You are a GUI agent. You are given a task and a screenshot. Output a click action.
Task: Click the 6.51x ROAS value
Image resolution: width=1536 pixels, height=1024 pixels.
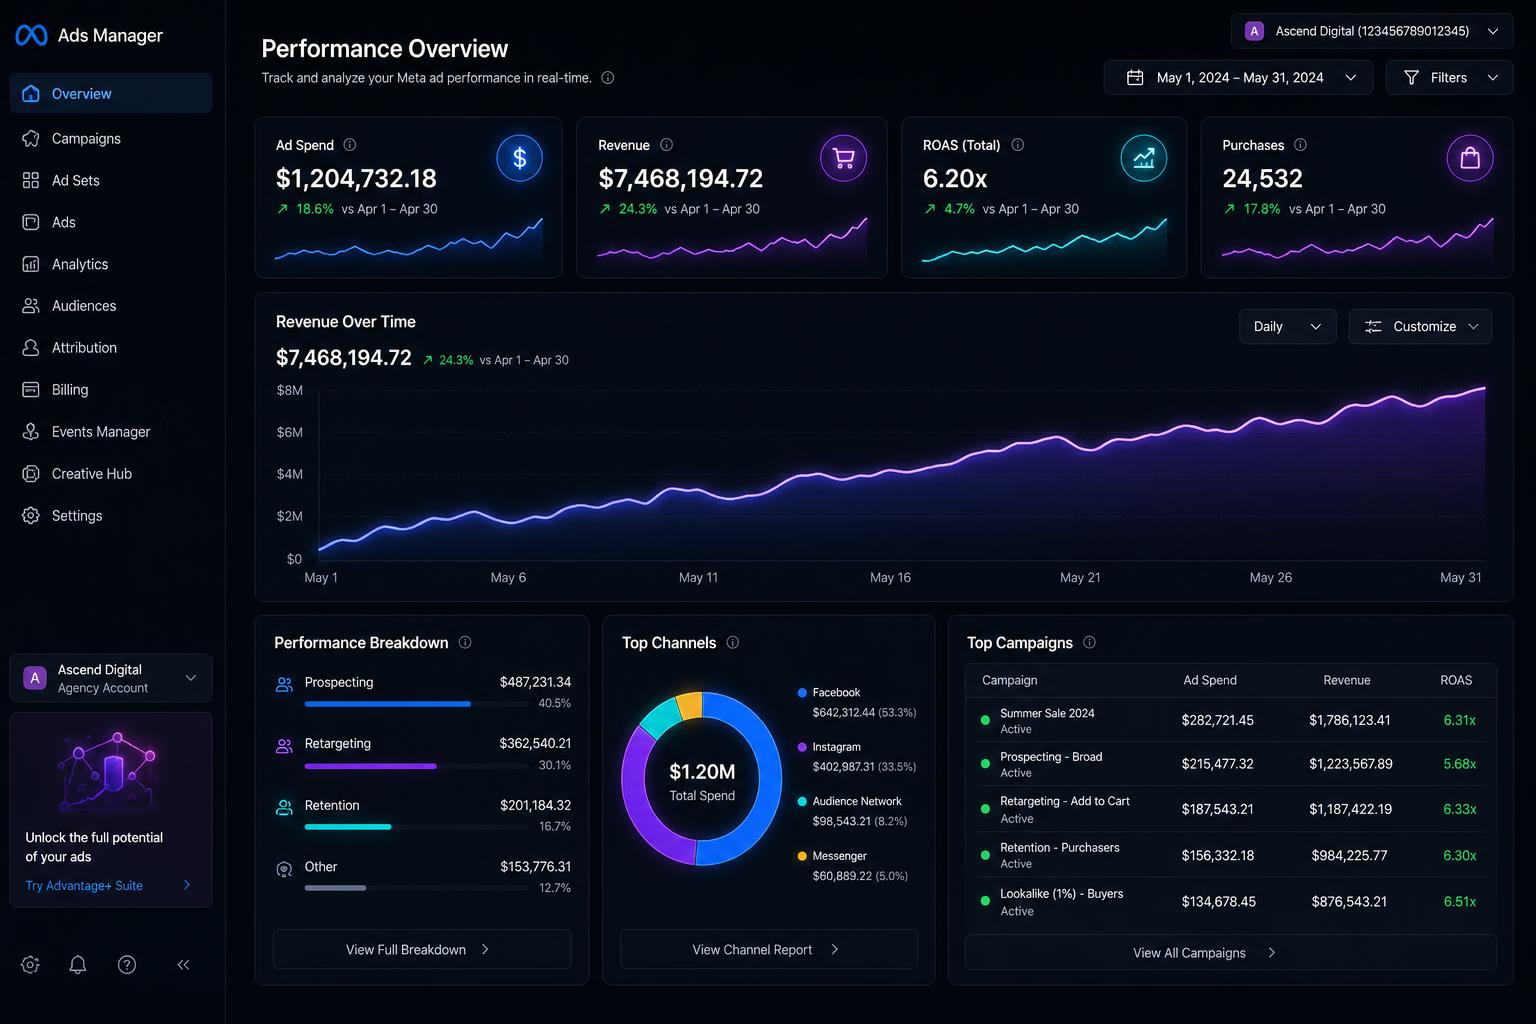point(1460,901)
